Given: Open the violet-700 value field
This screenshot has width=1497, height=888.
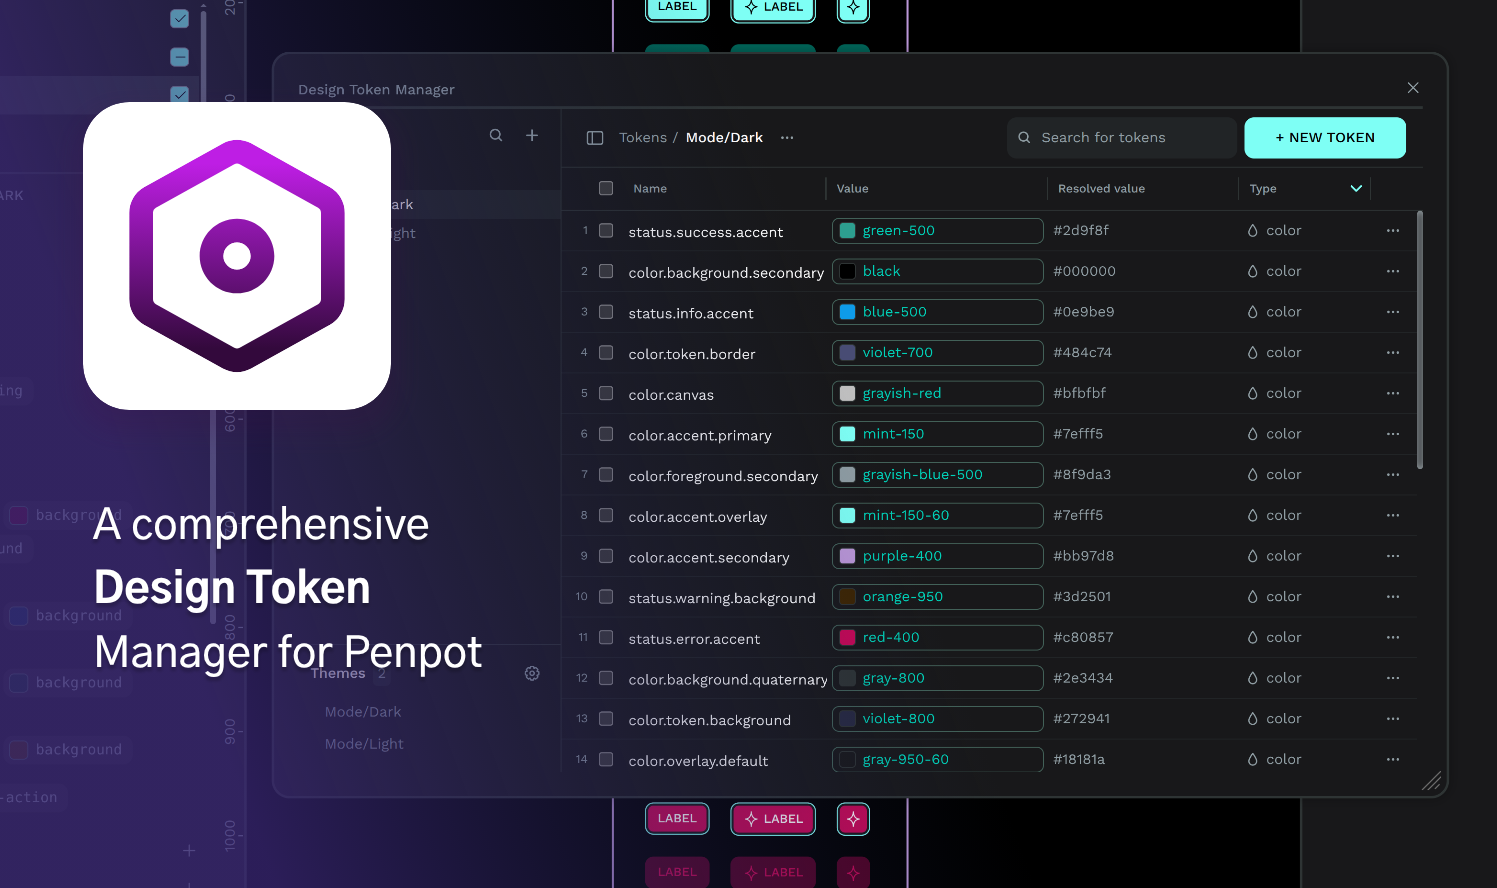Looking at the screenshot, I should pos(938,353).
